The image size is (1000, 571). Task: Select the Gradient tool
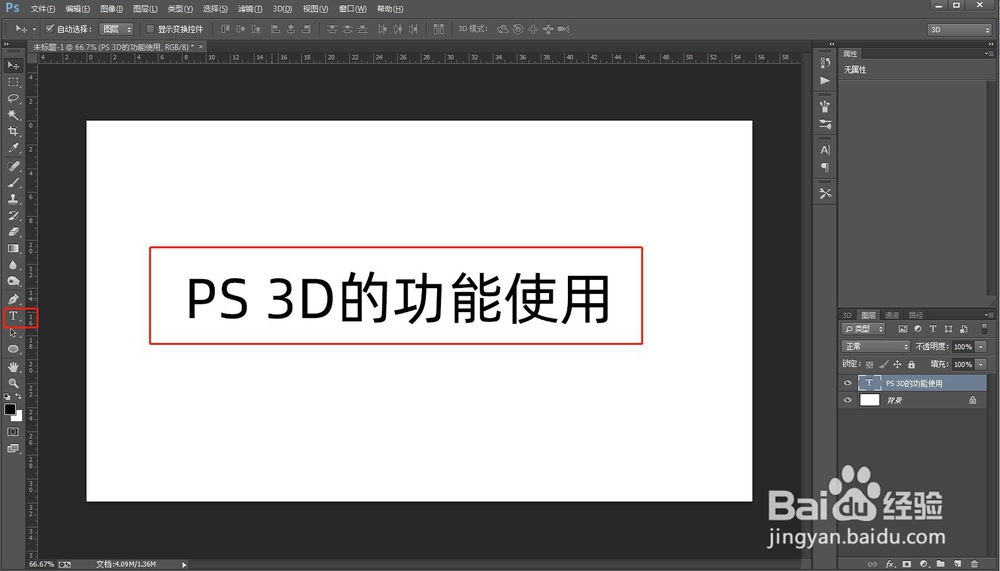(13, 249)
